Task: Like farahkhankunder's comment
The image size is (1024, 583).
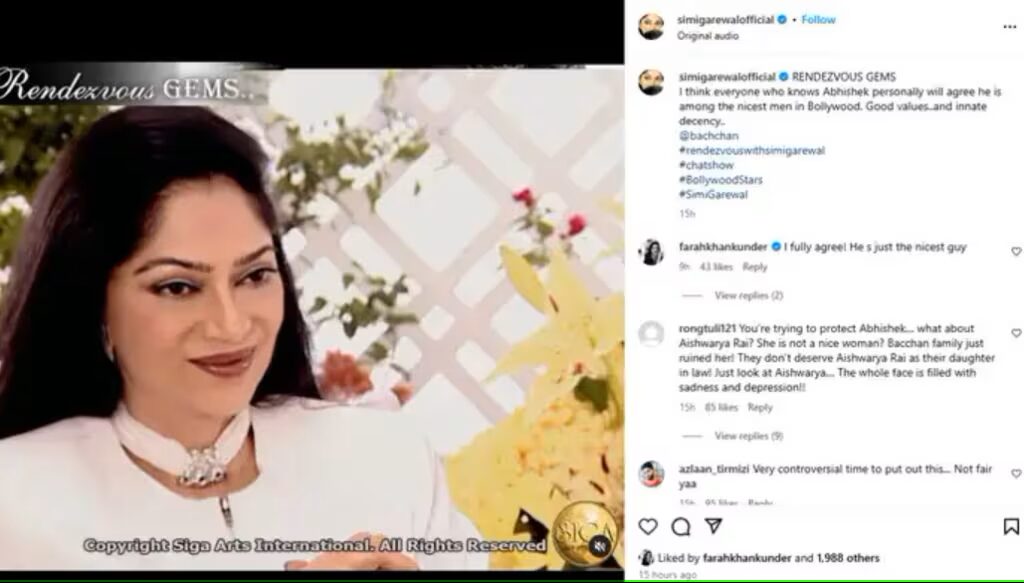Action: click(x=1016, y=251)
